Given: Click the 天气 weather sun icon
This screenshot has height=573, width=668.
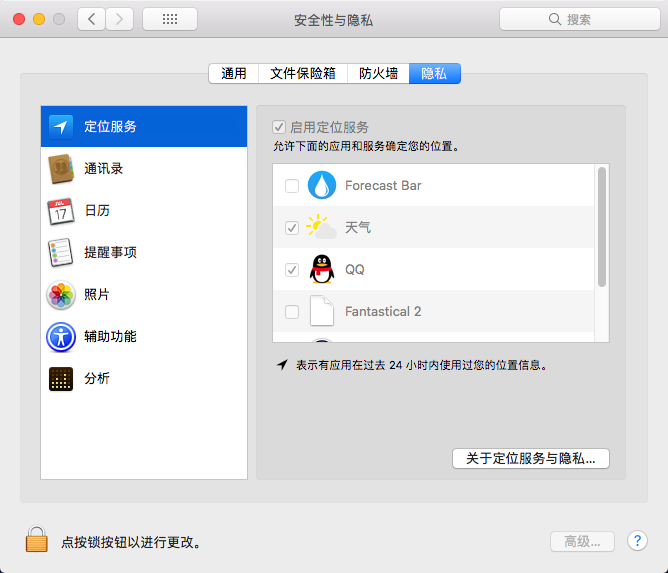Looking at the screenshot, I should click(322, 227).
